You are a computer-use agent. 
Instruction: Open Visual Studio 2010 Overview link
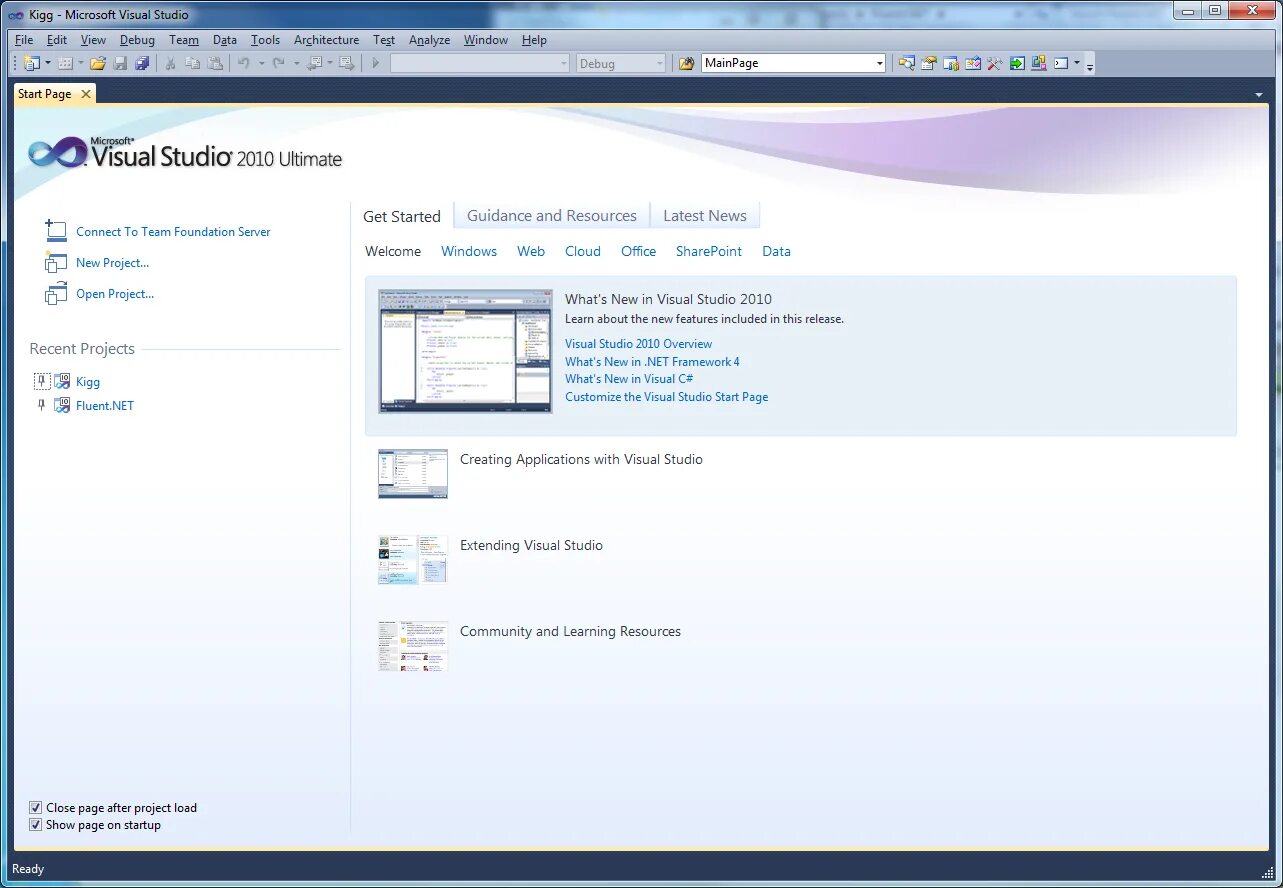(638, 344)
